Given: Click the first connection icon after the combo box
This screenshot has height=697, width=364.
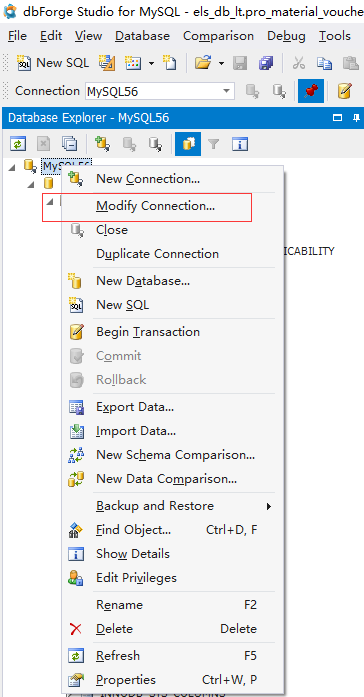Looking at the screenshot, I should 252,91.
